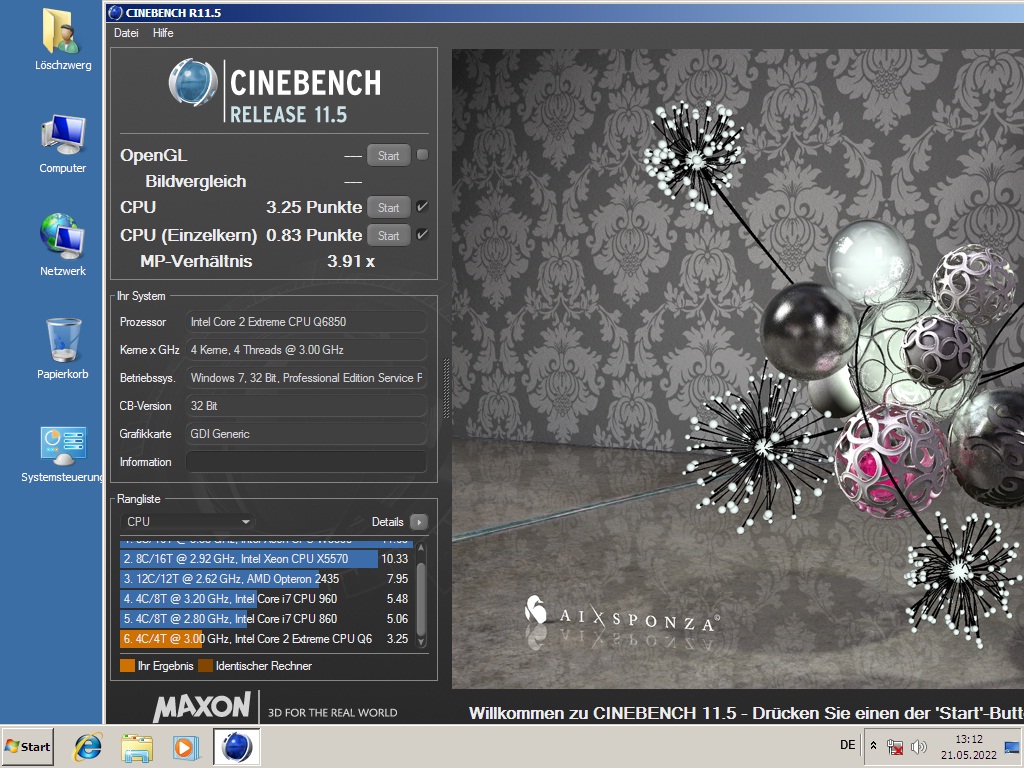This screenshot has width=1024, height=768.
Task: Open the Start menu
Action: tap(27, 746)
